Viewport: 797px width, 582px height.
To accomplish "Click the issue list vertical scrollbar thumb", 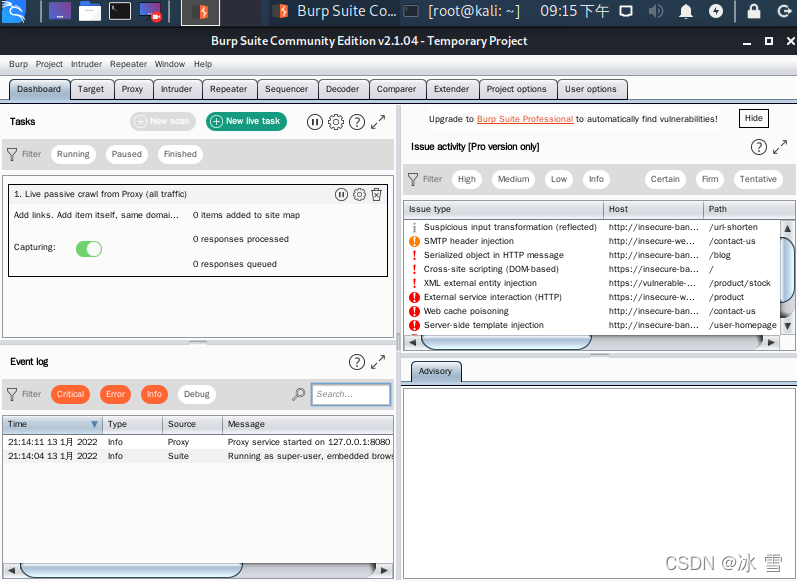I will [x=787, y=271].
